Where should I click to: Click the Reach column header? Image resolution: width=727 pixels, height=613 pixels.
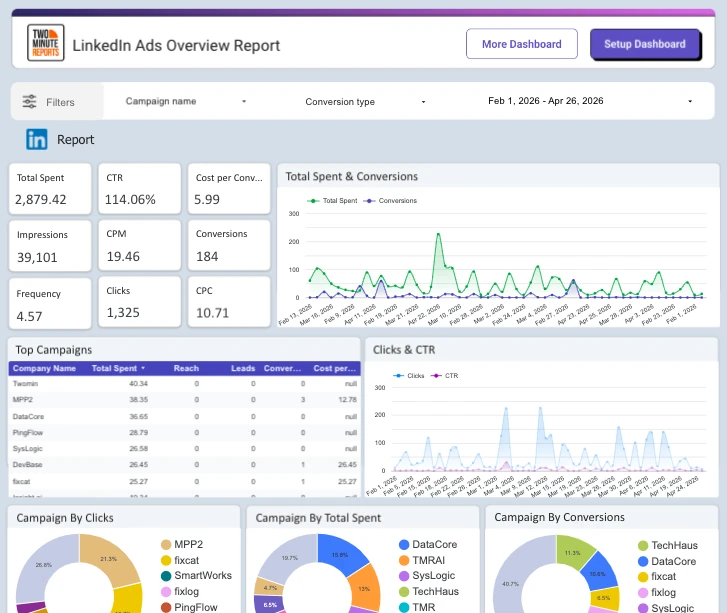point(186,368)
